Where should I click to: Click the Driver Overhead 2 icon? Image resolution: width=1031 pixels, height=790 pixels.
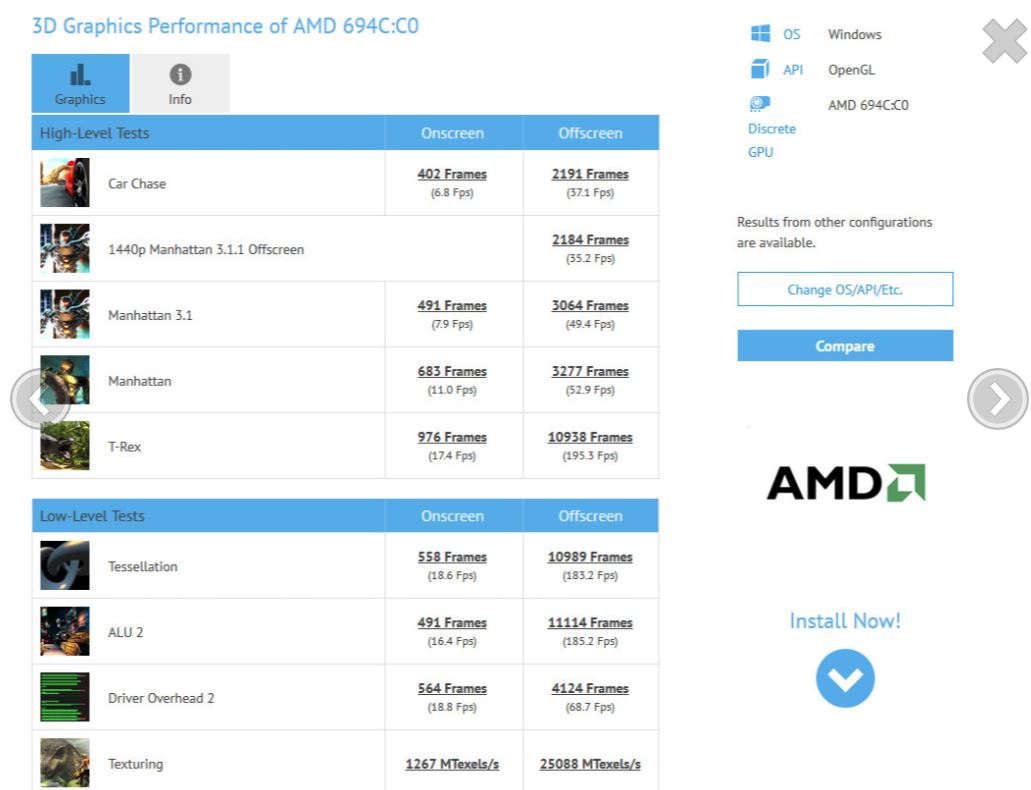65,697
